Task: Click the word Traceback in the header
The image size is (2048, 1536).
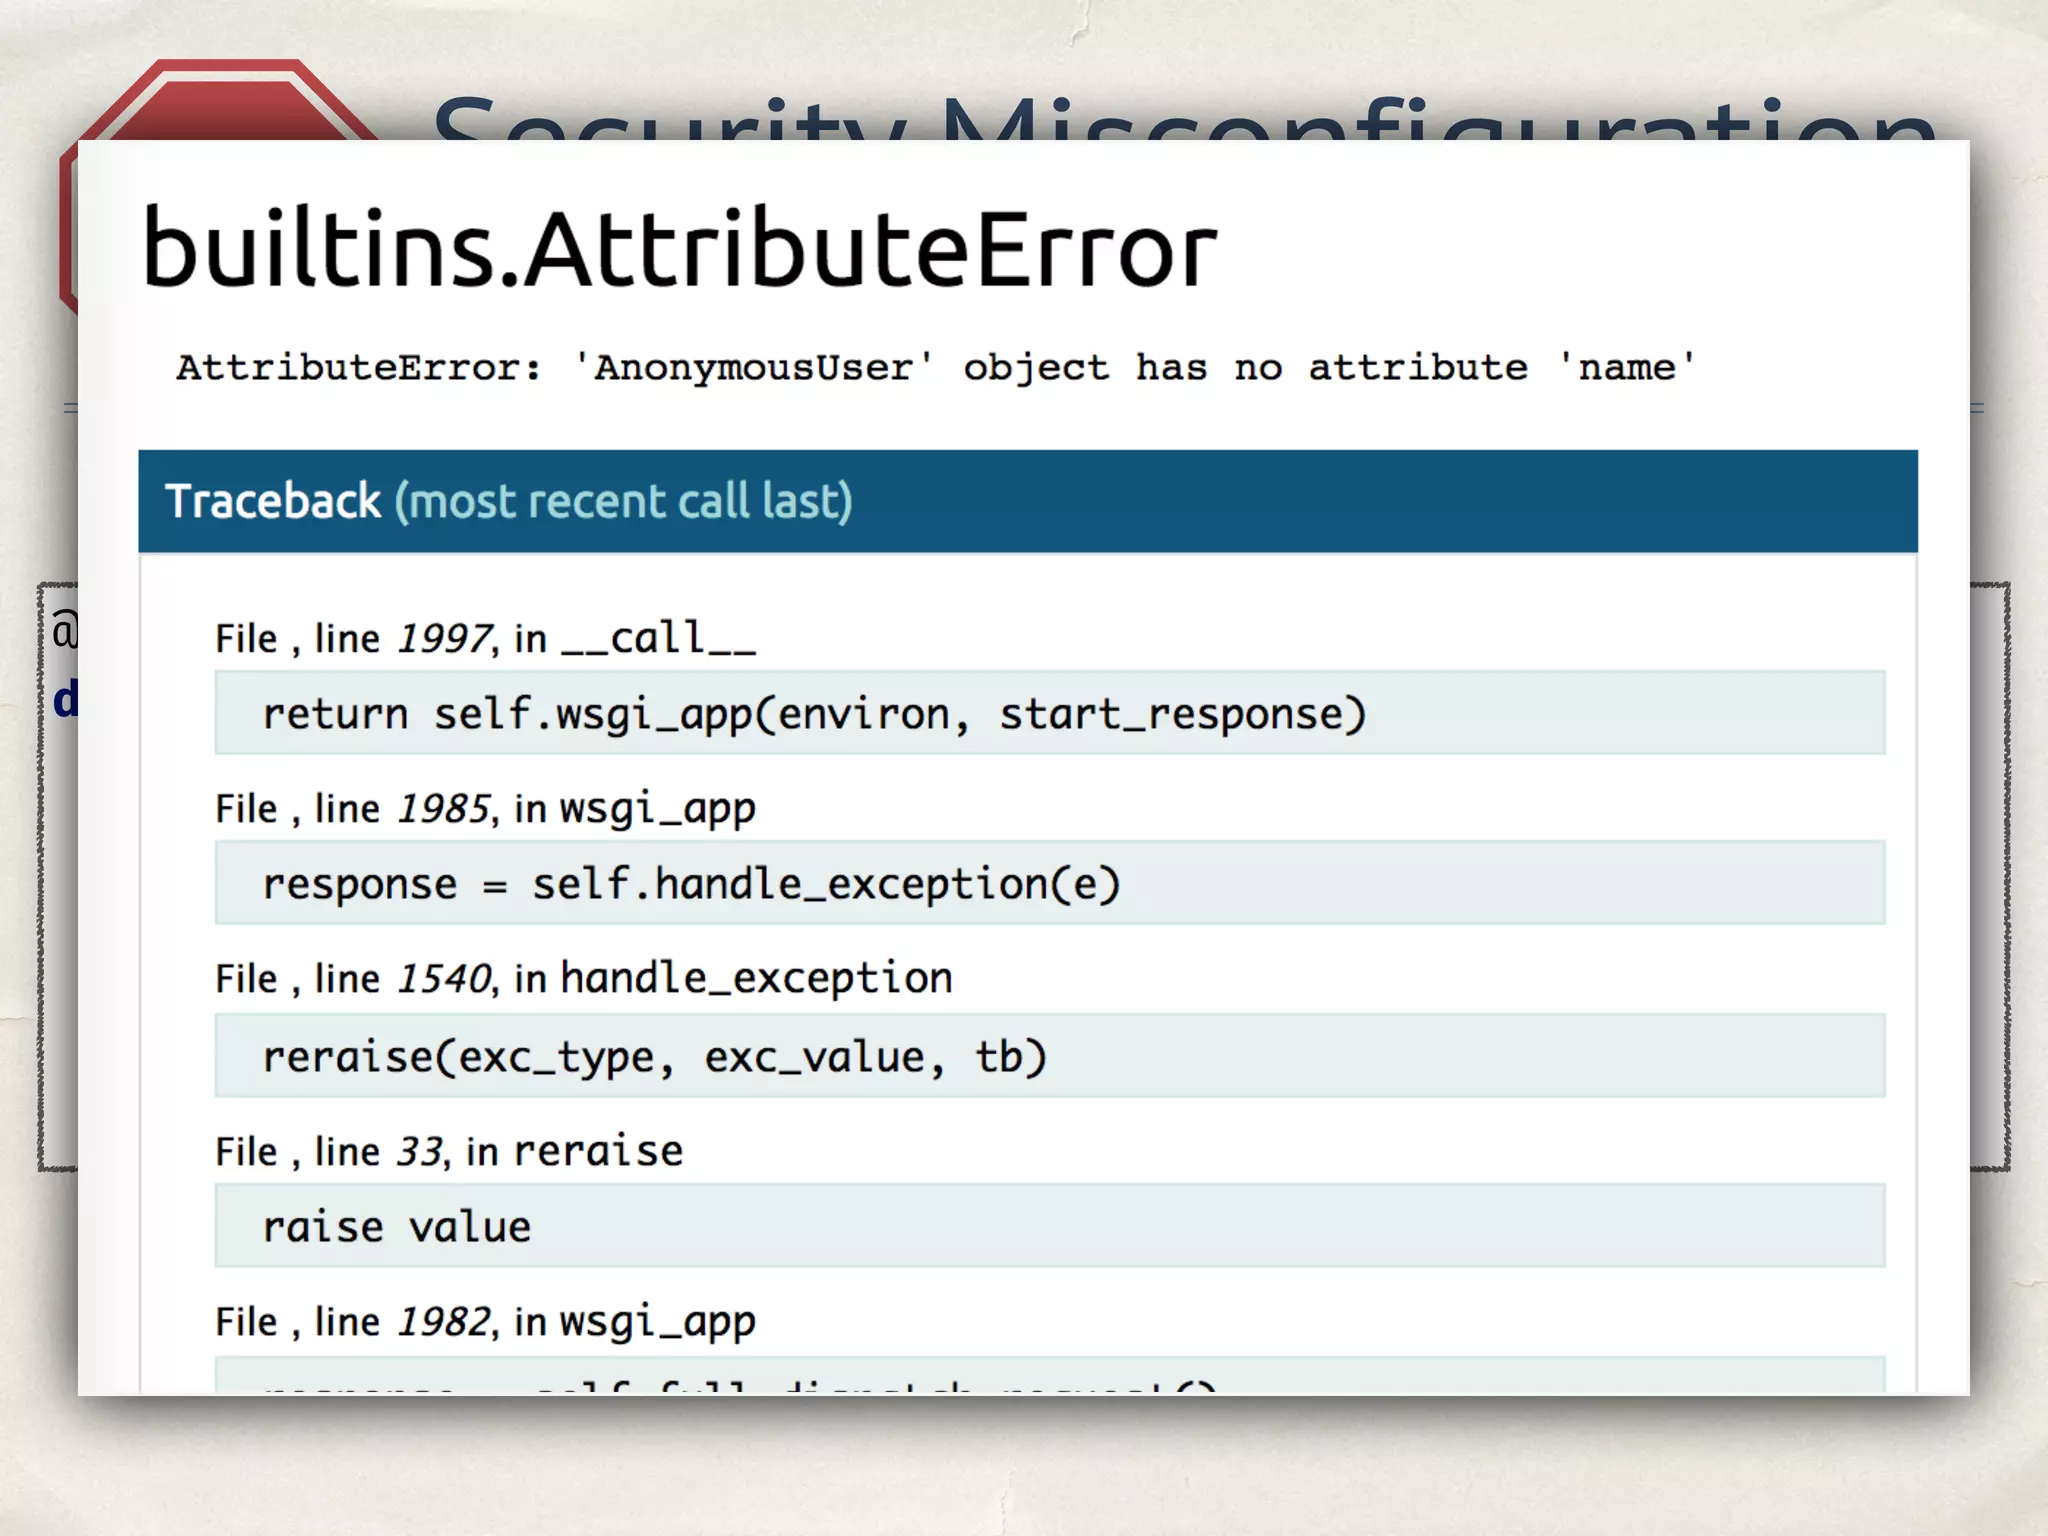Action: click(x=273, y=501)
